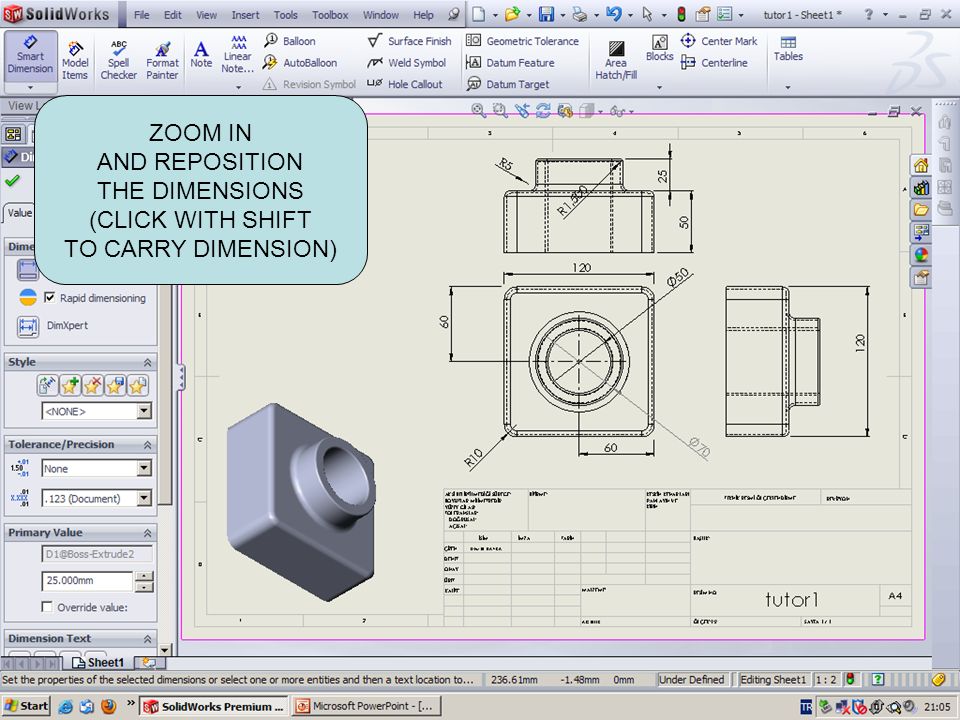
Task: Toggle Rapid dimensioning checkbox
Action: point(50,298)
